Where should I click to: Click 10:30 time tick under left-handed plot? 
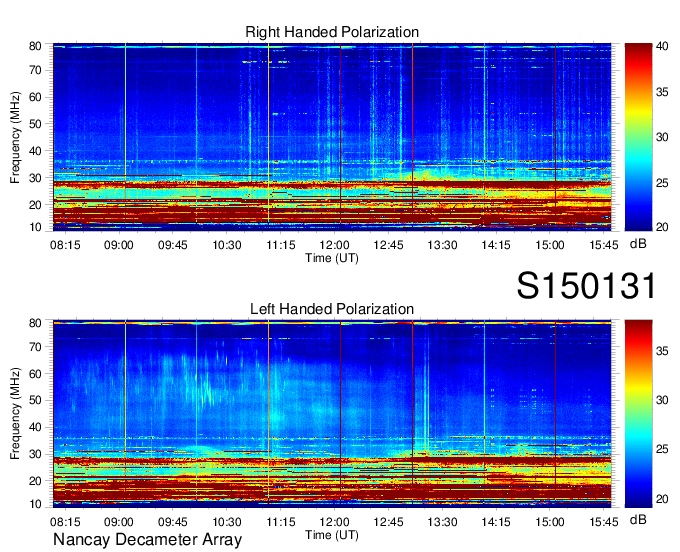tap(227, 522)
